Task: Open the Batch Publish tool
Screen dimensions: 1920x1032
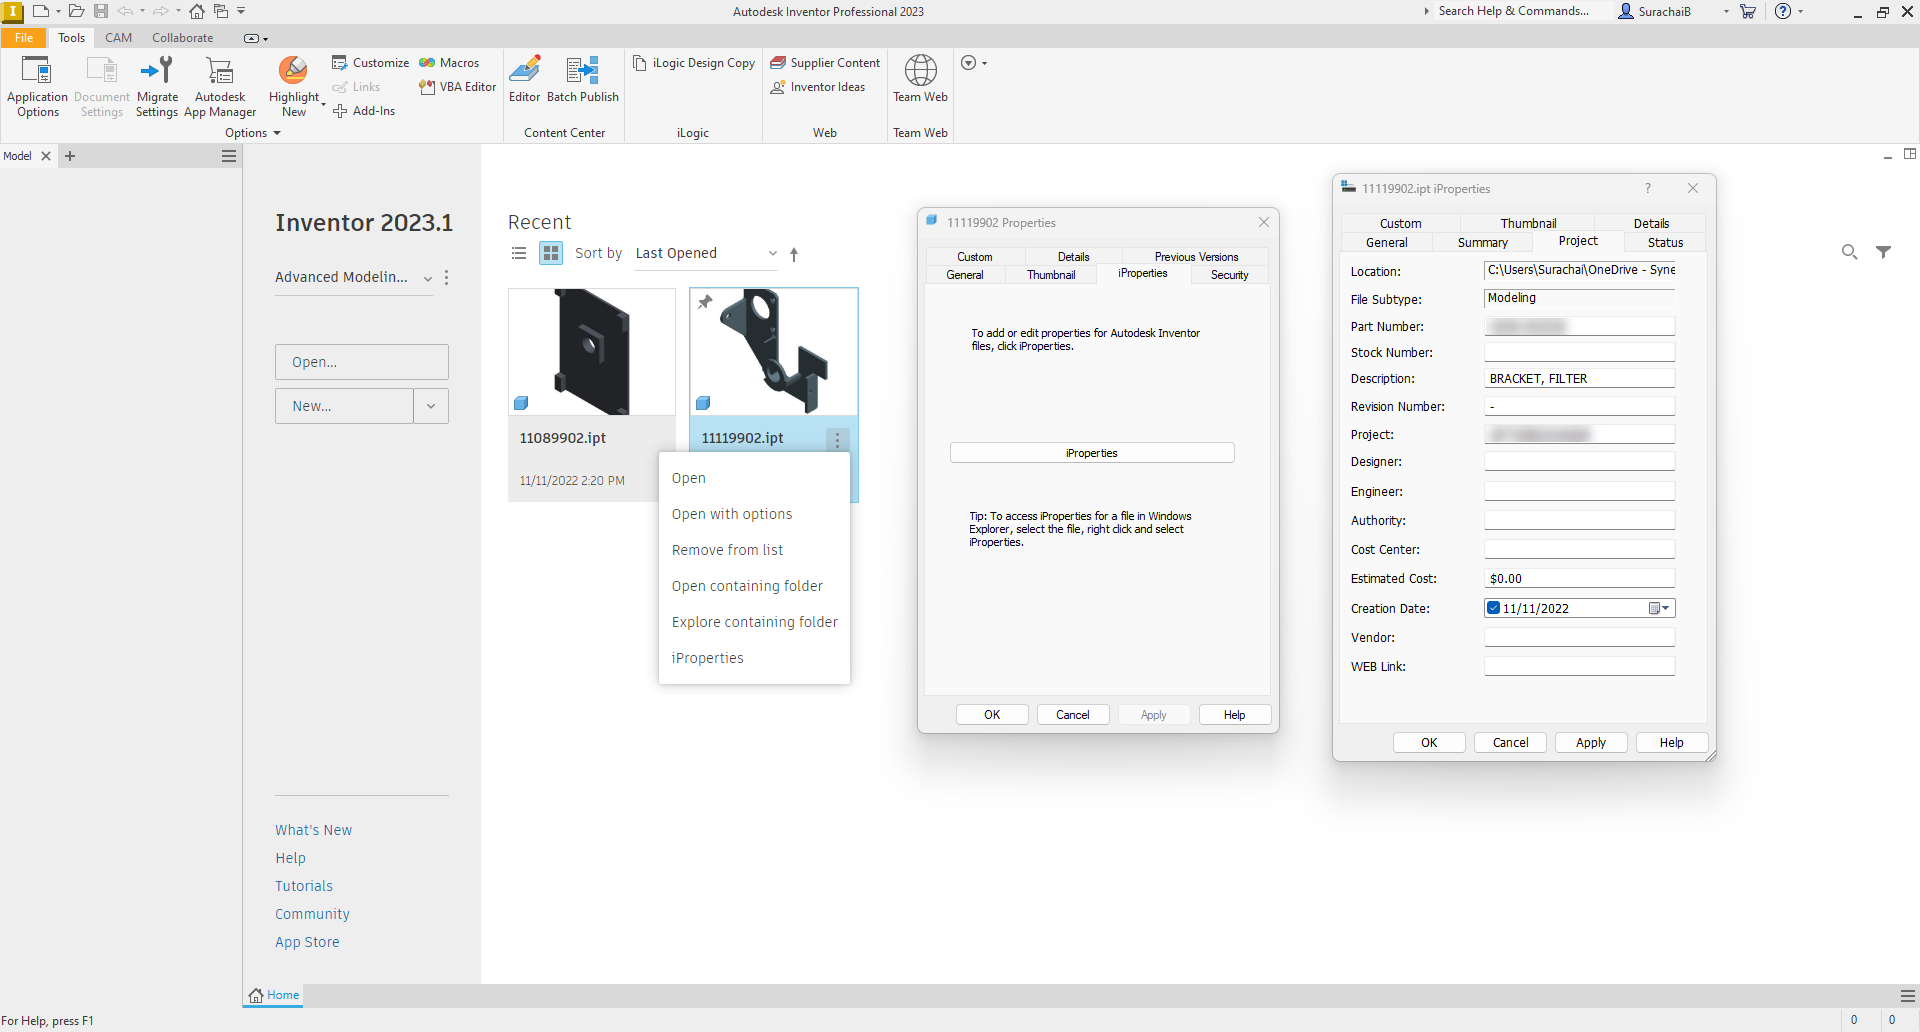Action: pos(582,80)
